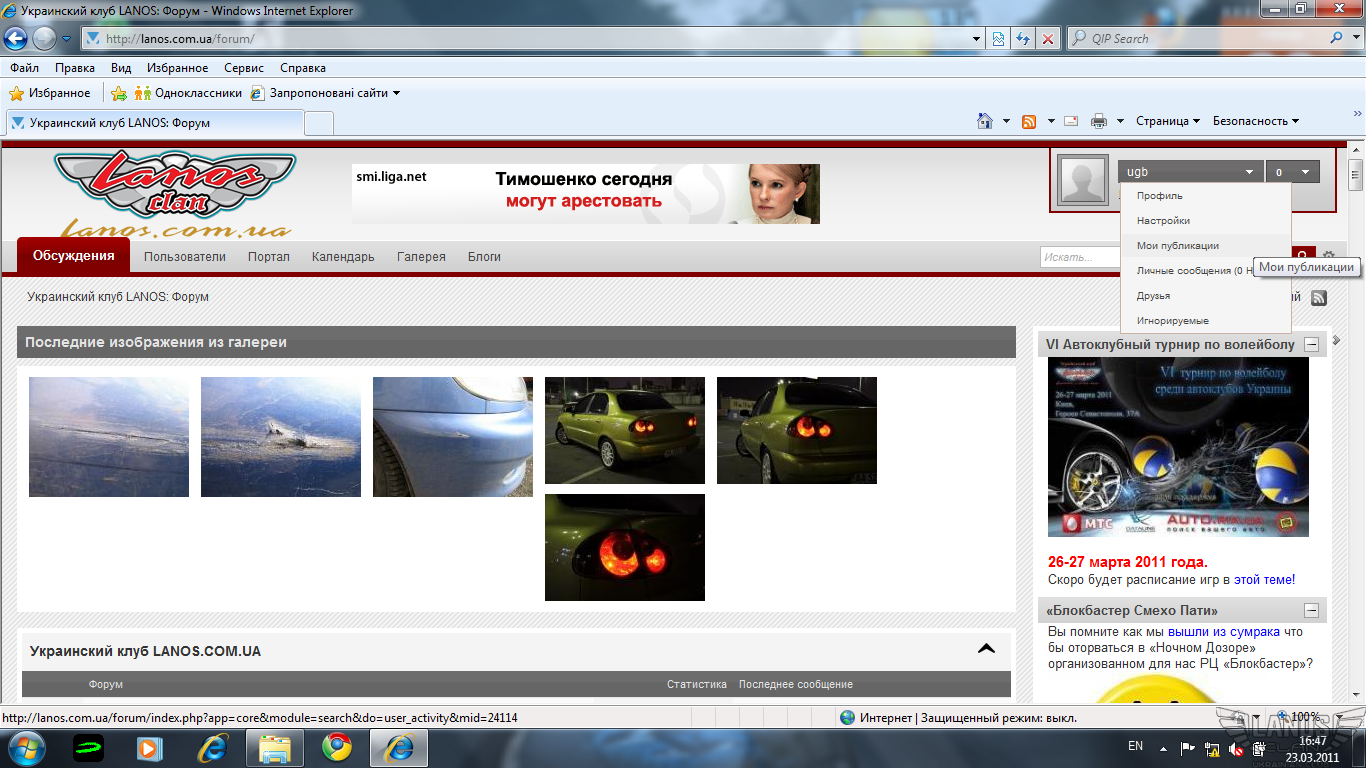Click the forum RSS feed icon

1318,298
